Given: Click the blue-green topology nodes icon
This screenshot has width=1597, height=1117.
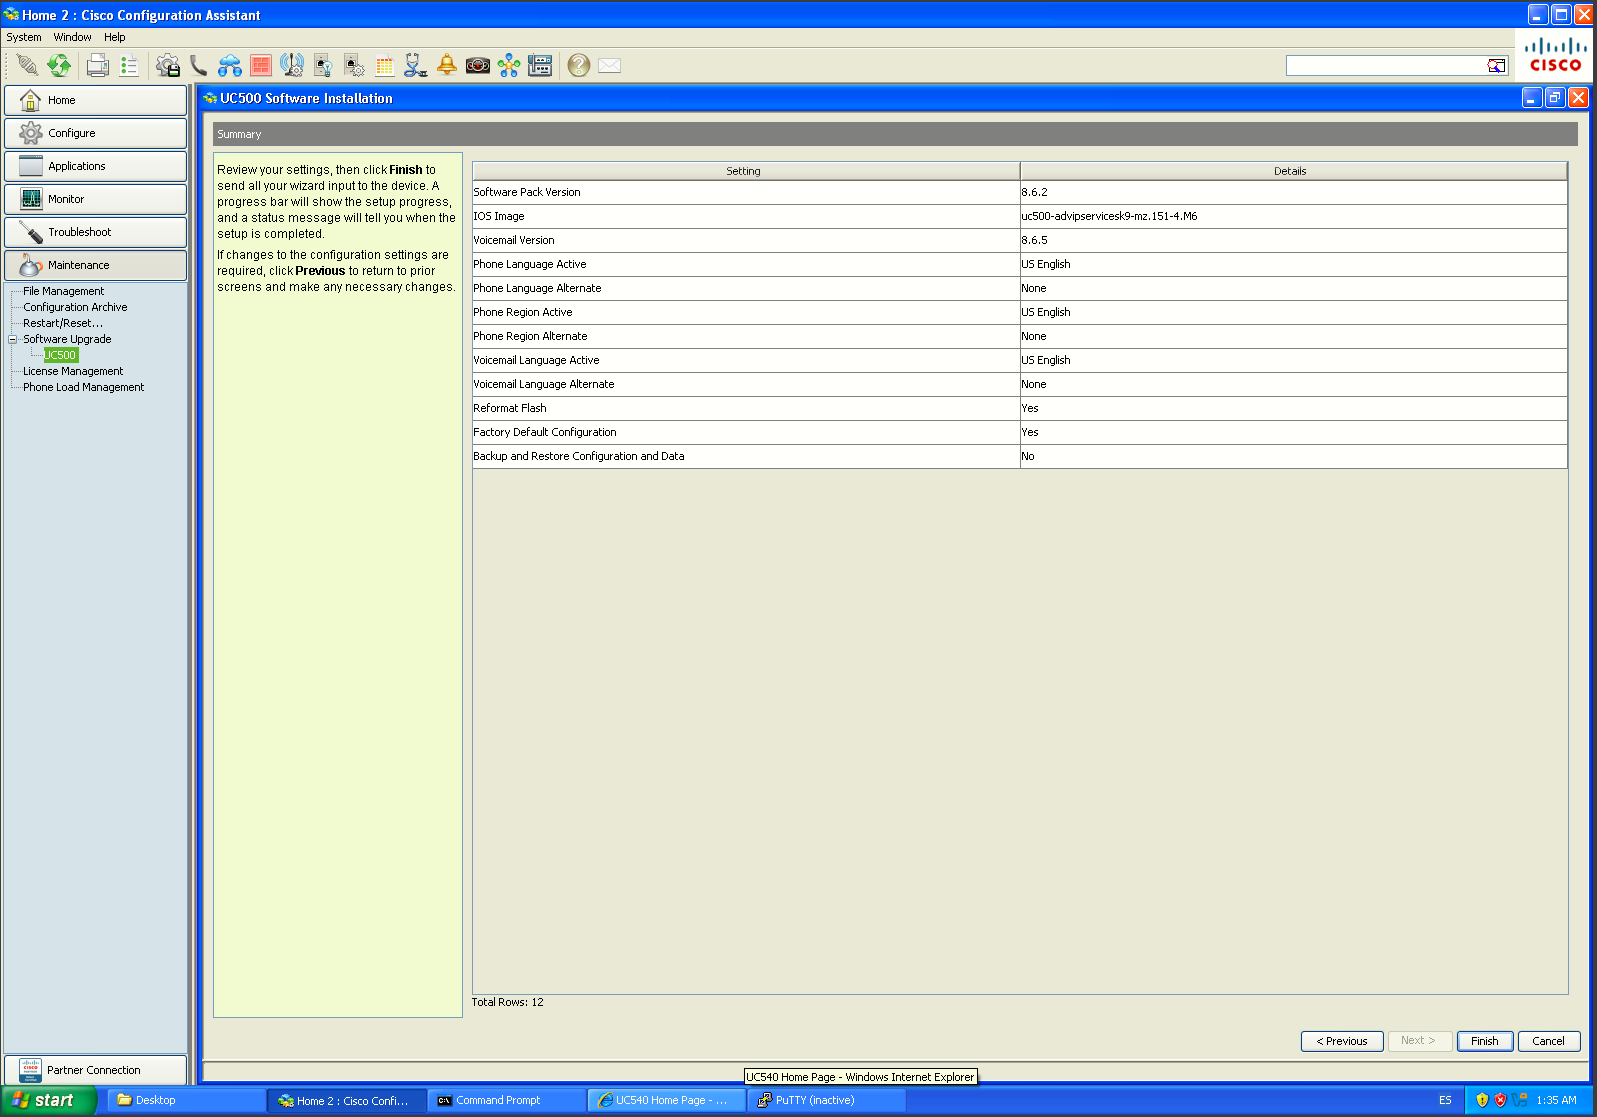Looking at the screenshot, I should tap(509, 66).
